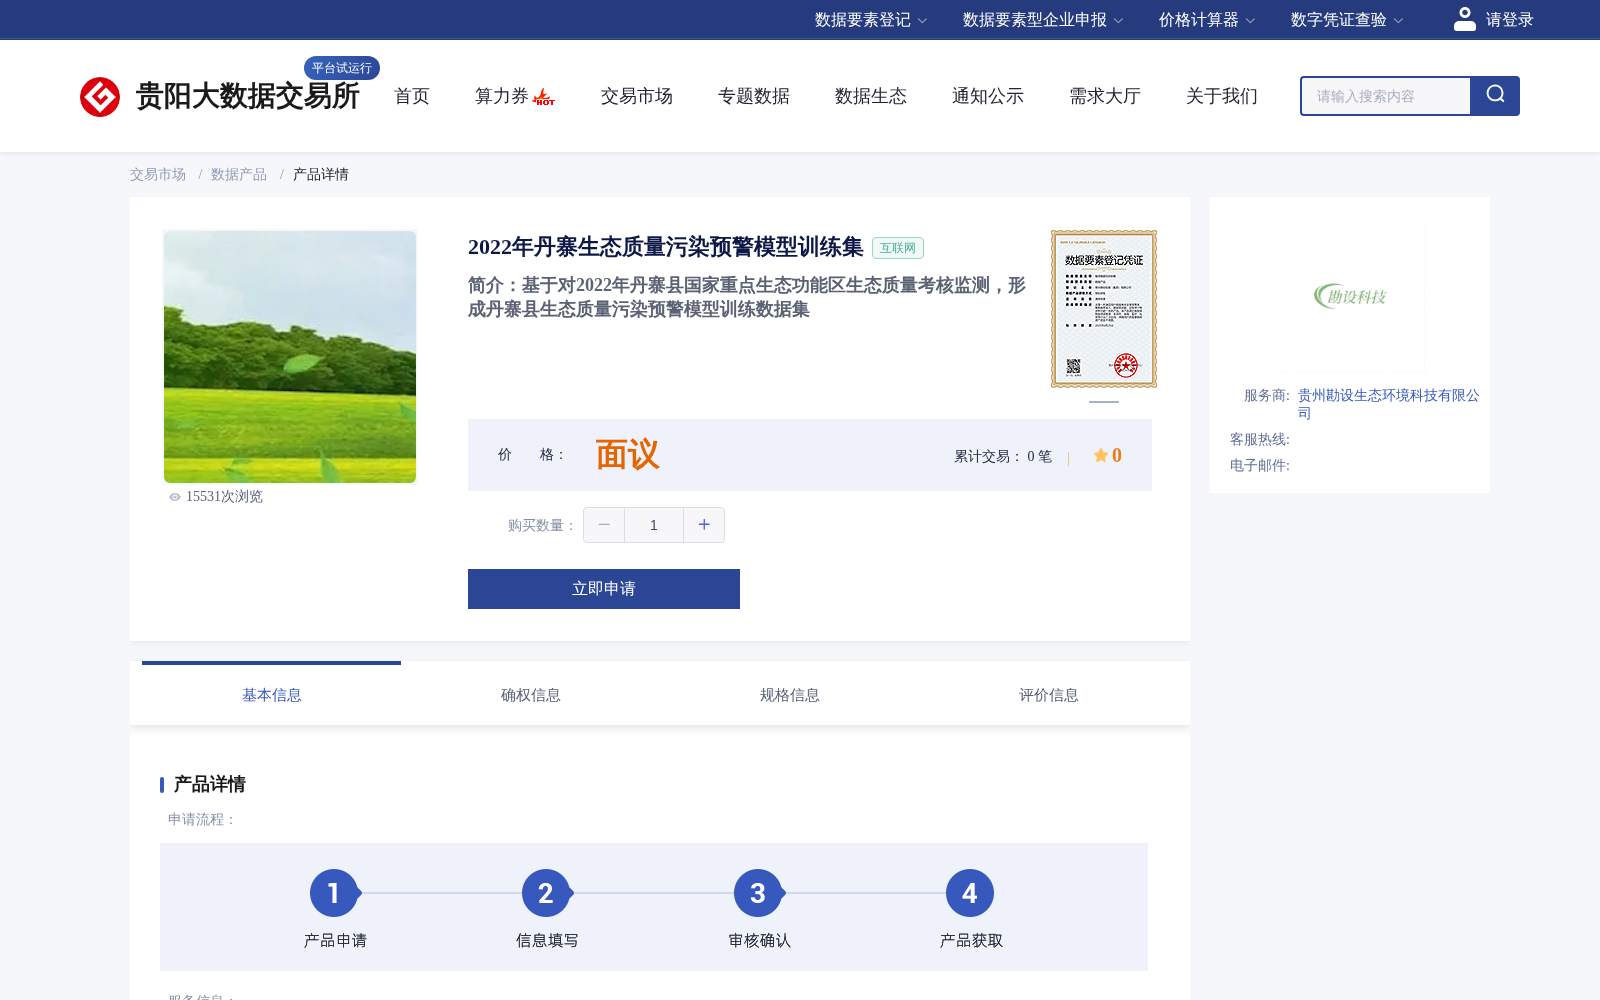Click the carousel indicator under certificate
Screen dimensions: 1600x1000
(1104, 402)
